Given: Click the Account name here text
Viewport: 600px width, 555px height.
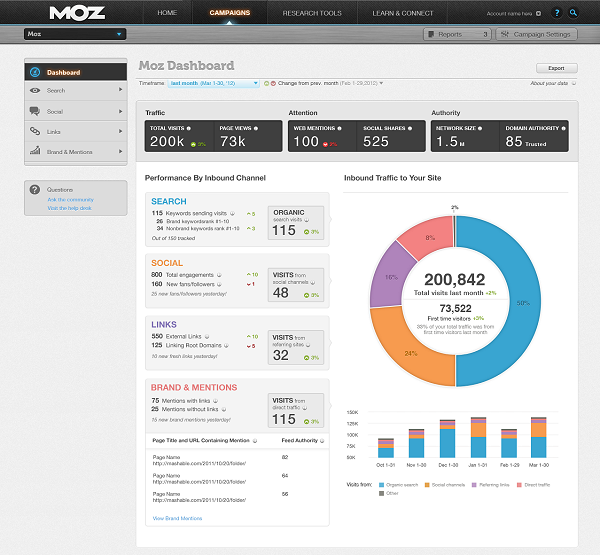Looking at the screenshot, I should (x=509, y=13).
